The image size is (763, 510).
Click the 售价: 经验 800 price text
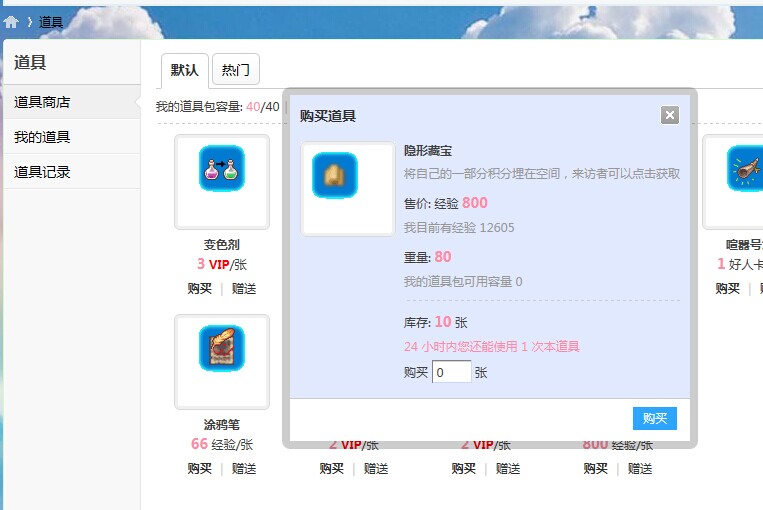click(446, 203)
